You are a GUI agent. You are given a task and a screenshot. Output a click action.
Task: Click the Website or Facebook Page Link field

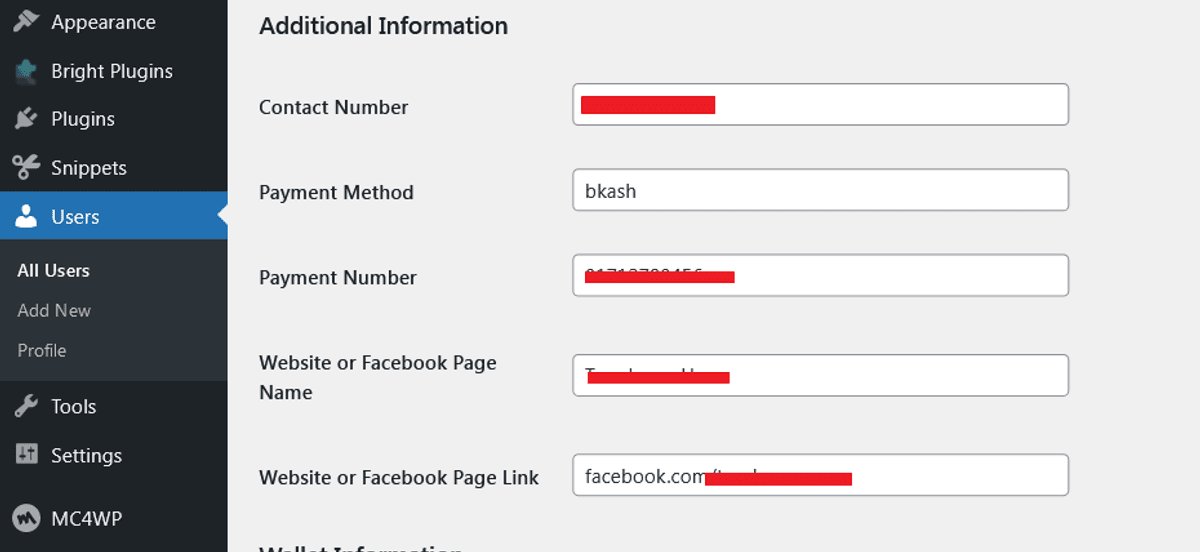(x=821, y=475)
